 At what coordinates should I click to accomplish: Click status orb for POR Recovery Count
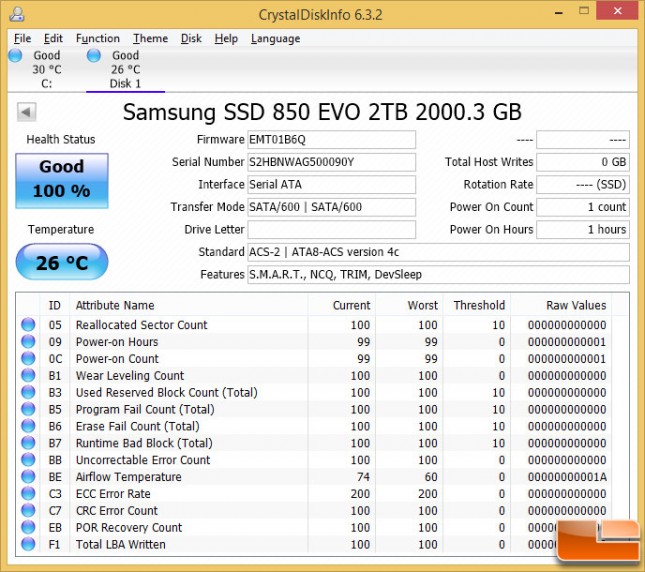[x=28, y=527]
